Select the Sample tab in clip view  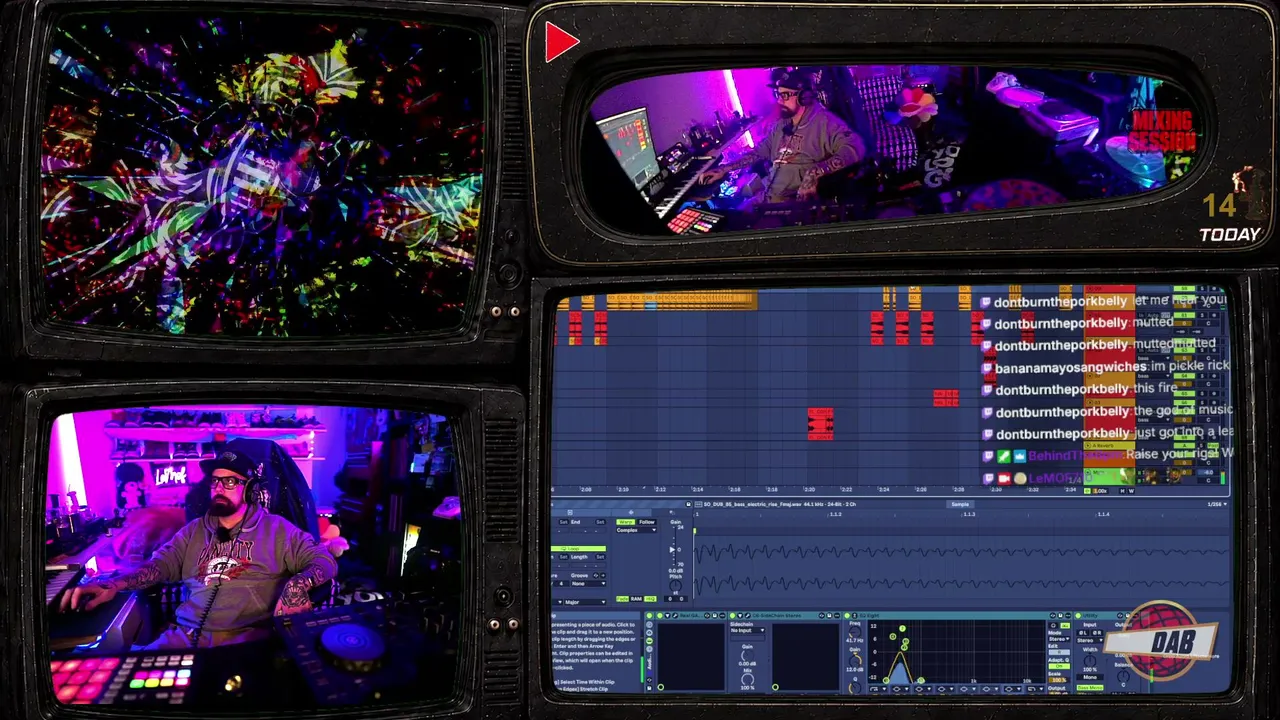click(x=960, y=504)
